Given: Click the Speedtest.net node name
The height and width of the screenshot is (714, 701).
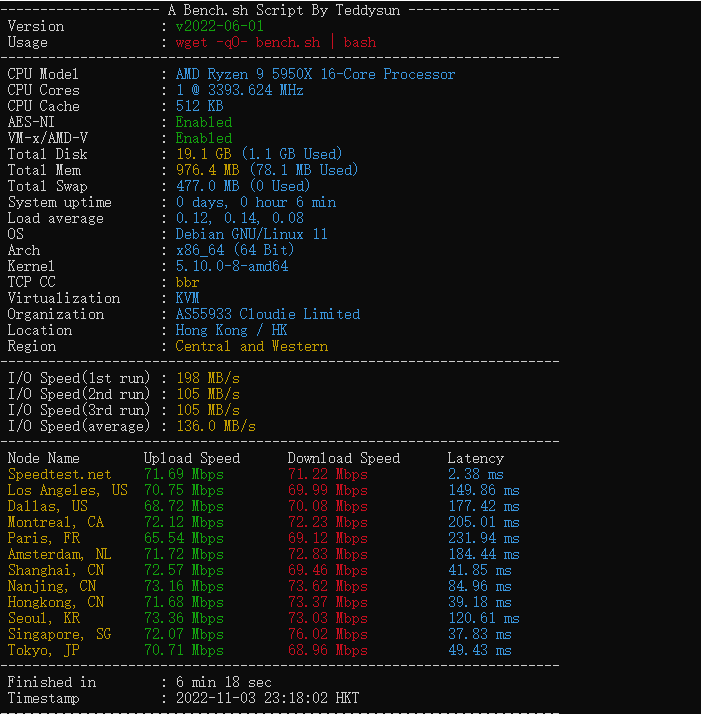Looking at the screenshot, I should pyautogui.click(x=59, y=474).
